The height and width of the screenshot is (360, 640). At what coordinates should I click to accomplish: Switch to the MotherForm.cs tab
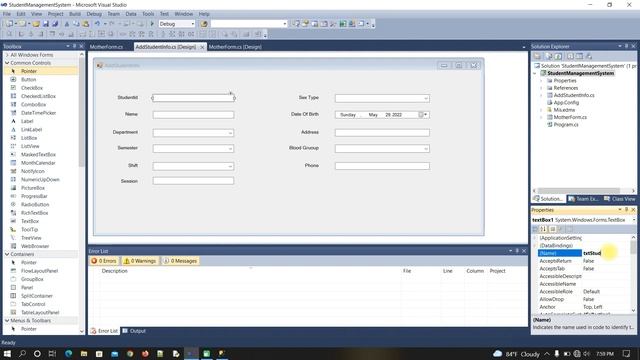[x=106, y=47]
